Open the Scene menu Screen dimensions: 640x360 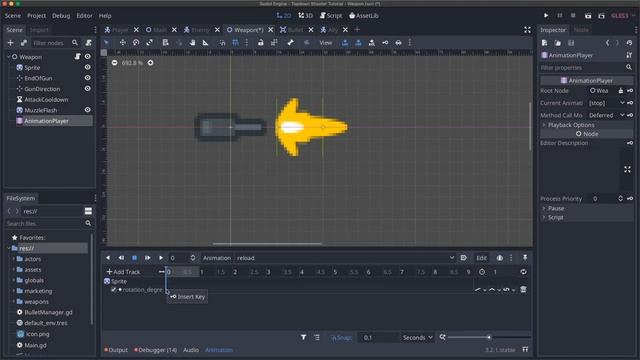click(13, 16)
